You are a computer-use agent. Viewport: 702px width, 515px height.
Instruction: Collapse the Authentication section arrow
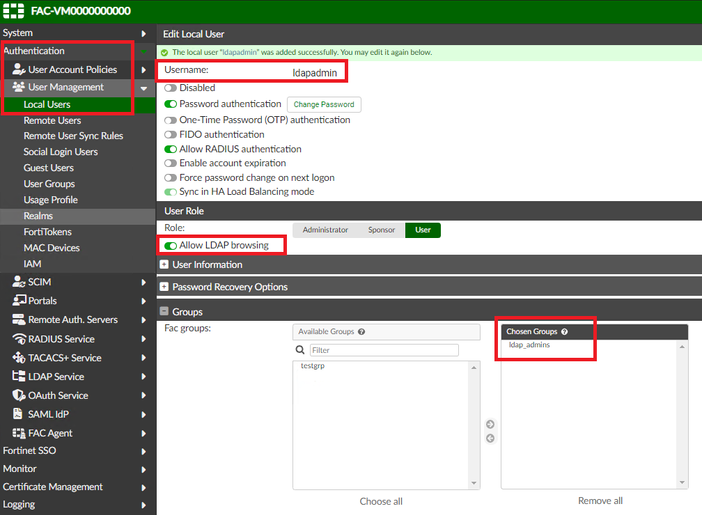tap(144, 52)
